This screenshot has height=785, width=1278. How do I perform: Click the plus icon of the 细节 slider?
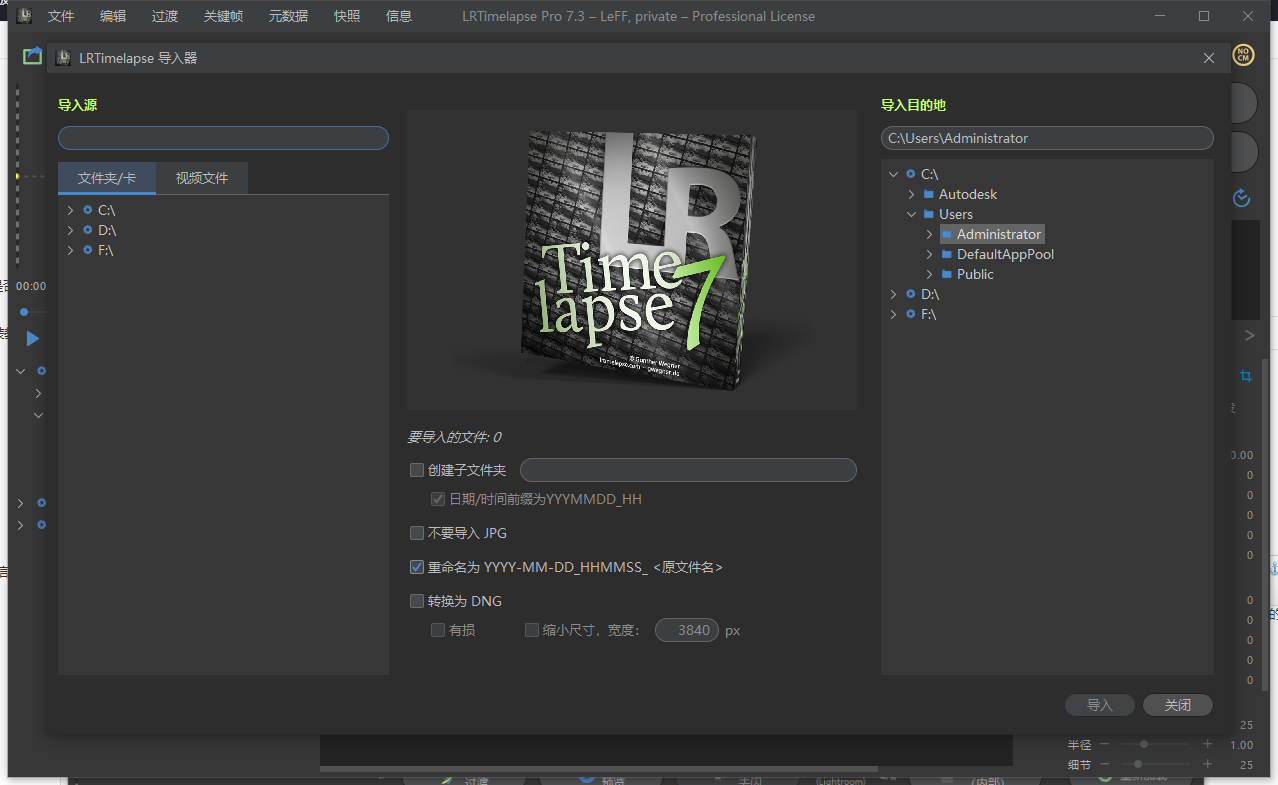[x=1208, y=765]
